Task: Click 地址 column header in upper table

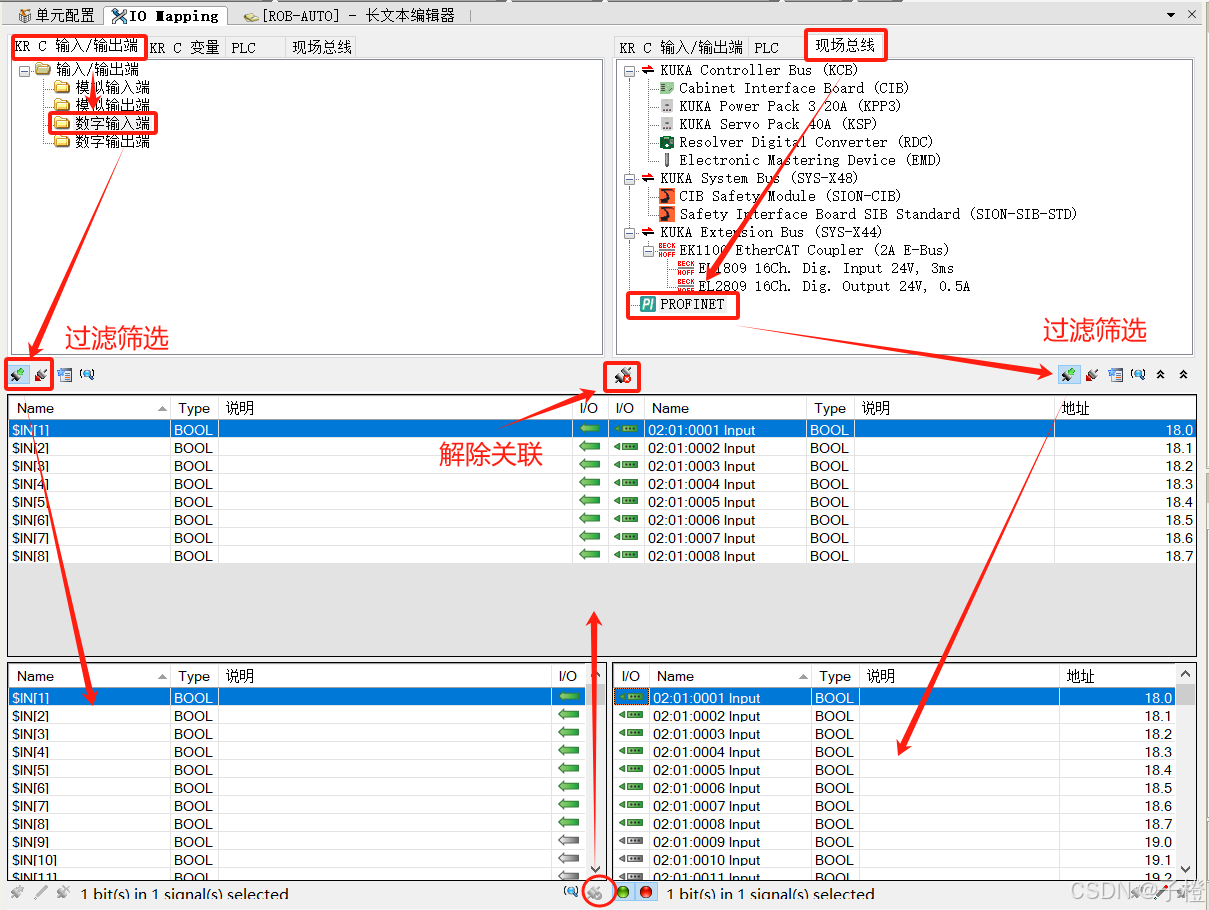Action: (1126, 408)
